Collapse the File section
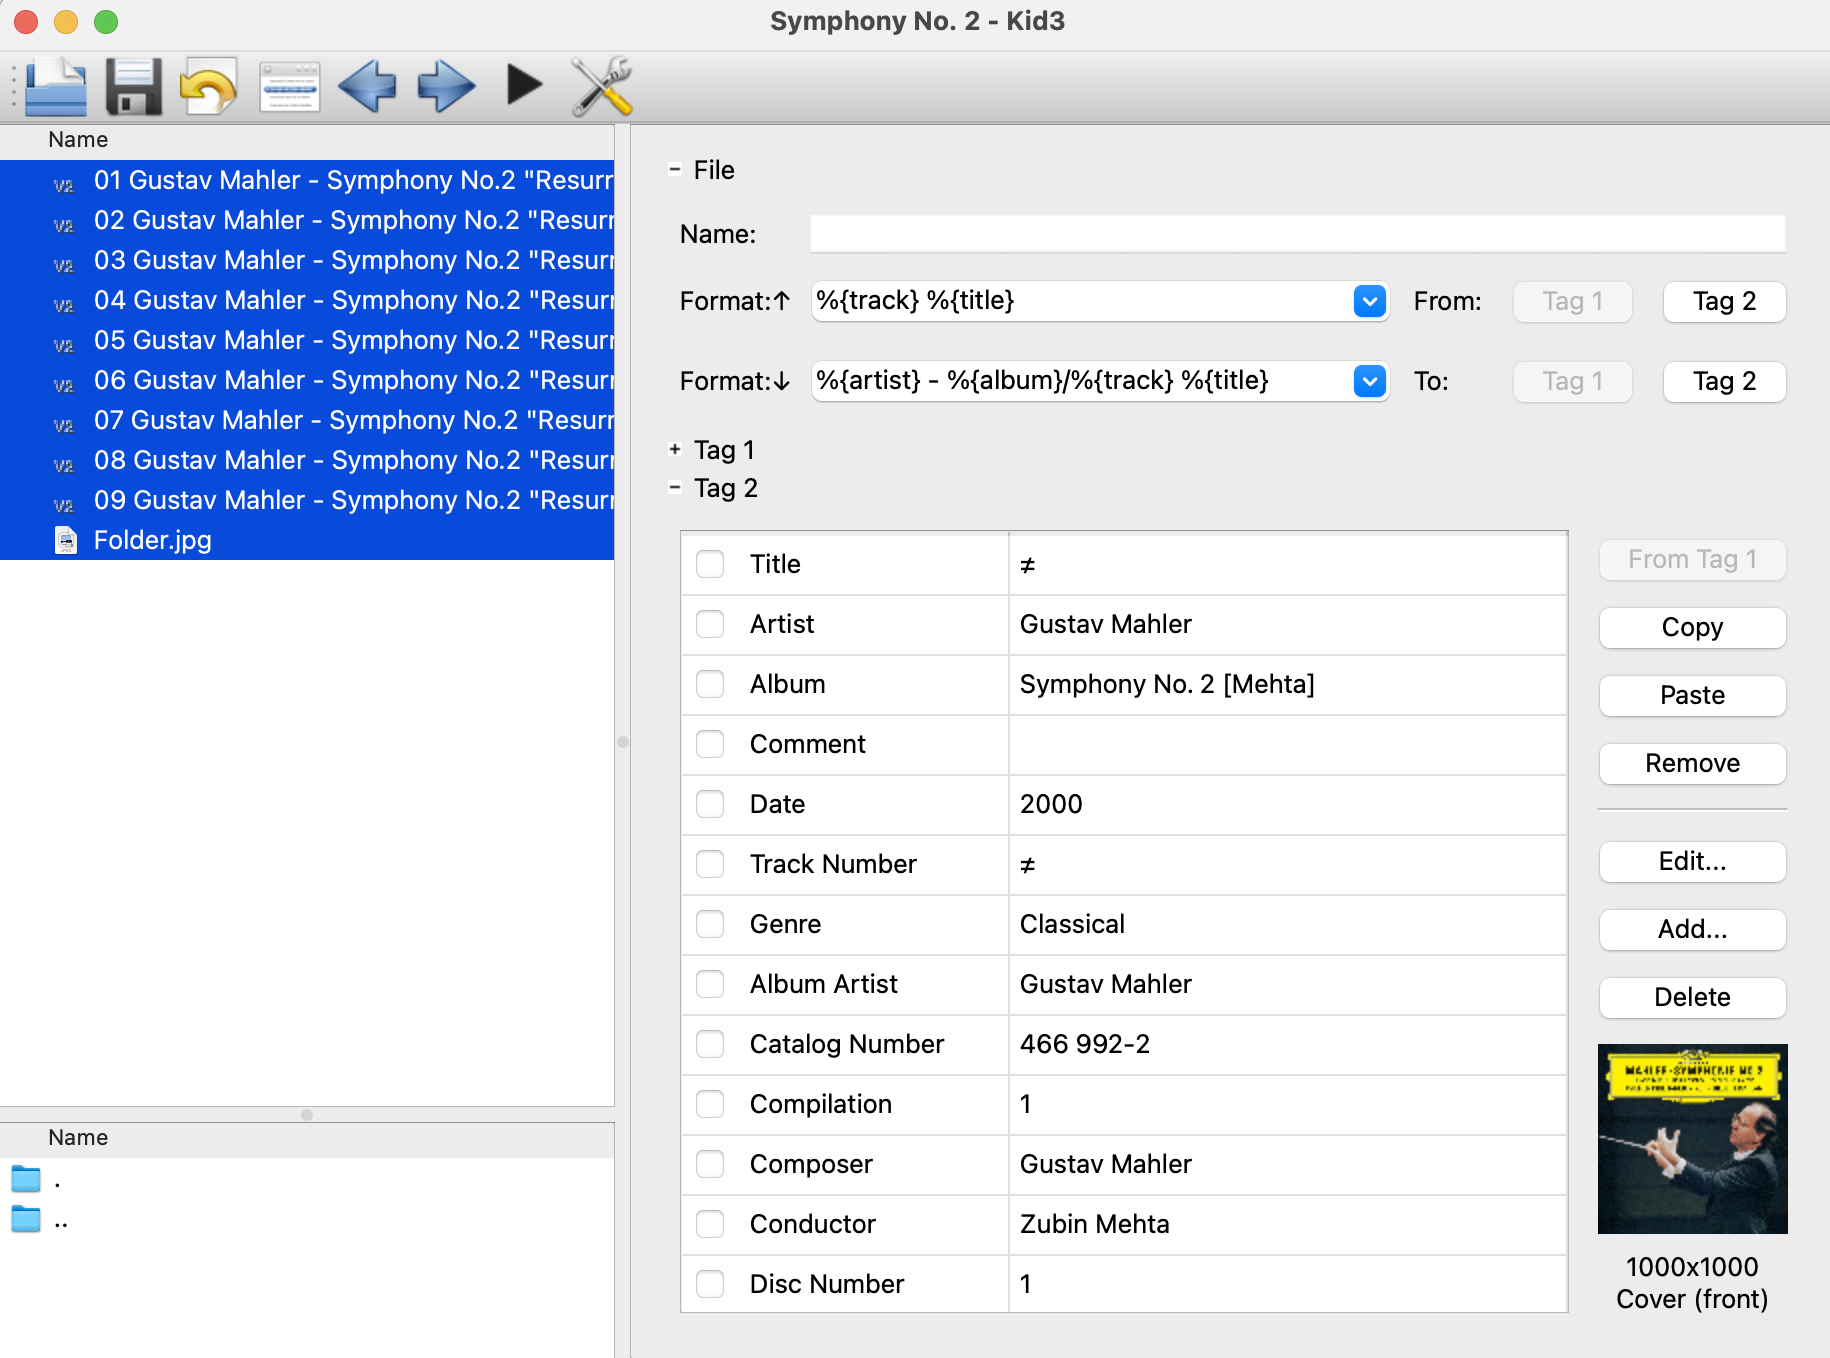The height and width of the screenshot is (1358, 1830). (x=675, y=170)
